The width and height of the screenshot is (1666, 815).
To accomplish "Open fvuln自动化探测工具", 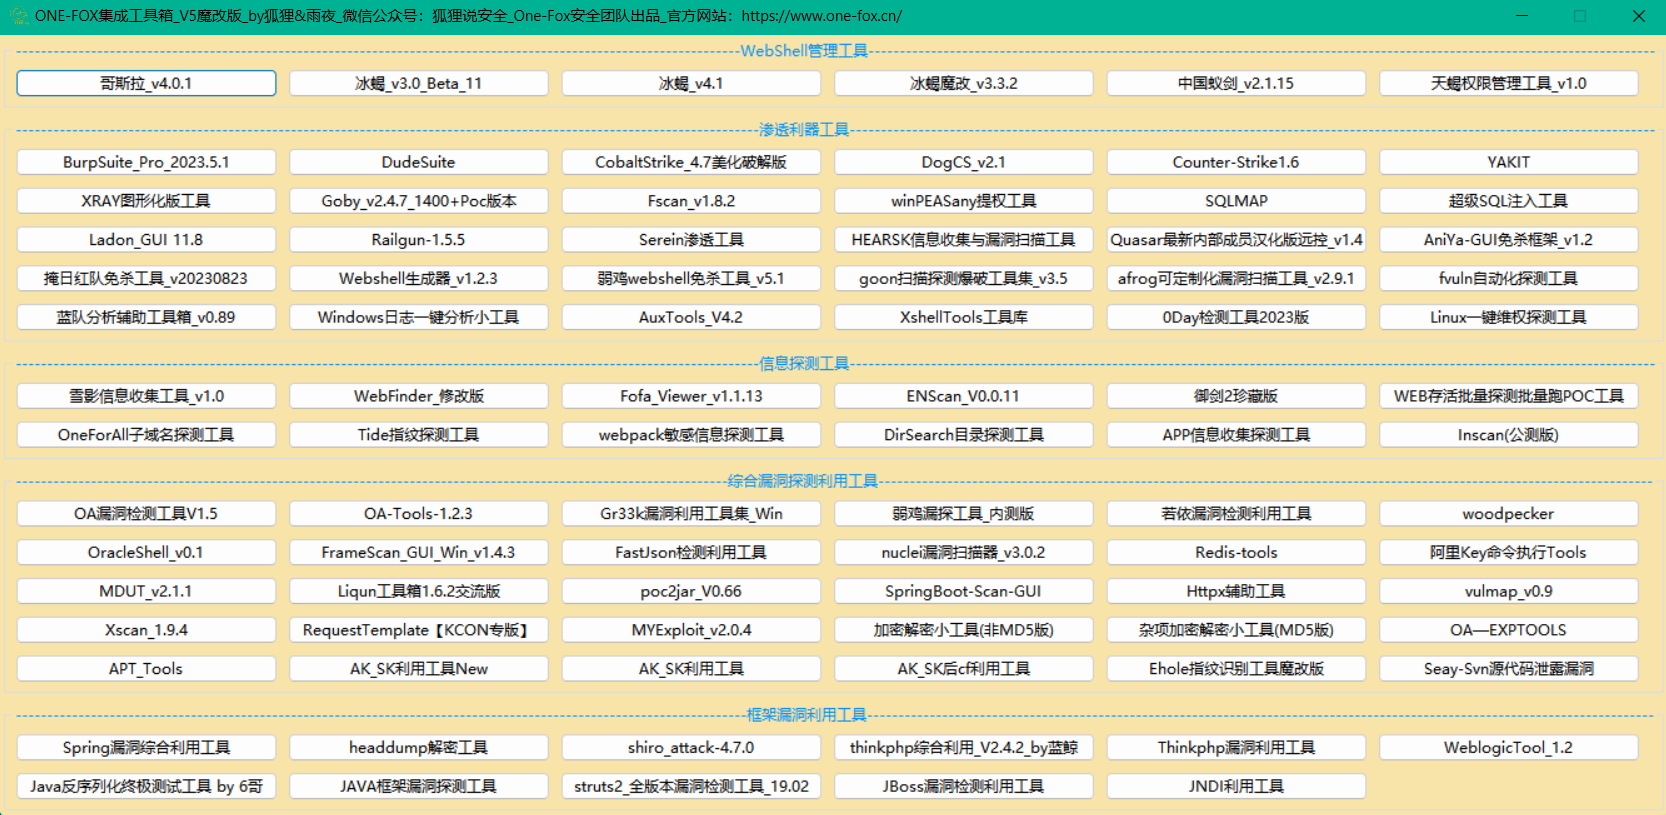I will (1509, 279).
